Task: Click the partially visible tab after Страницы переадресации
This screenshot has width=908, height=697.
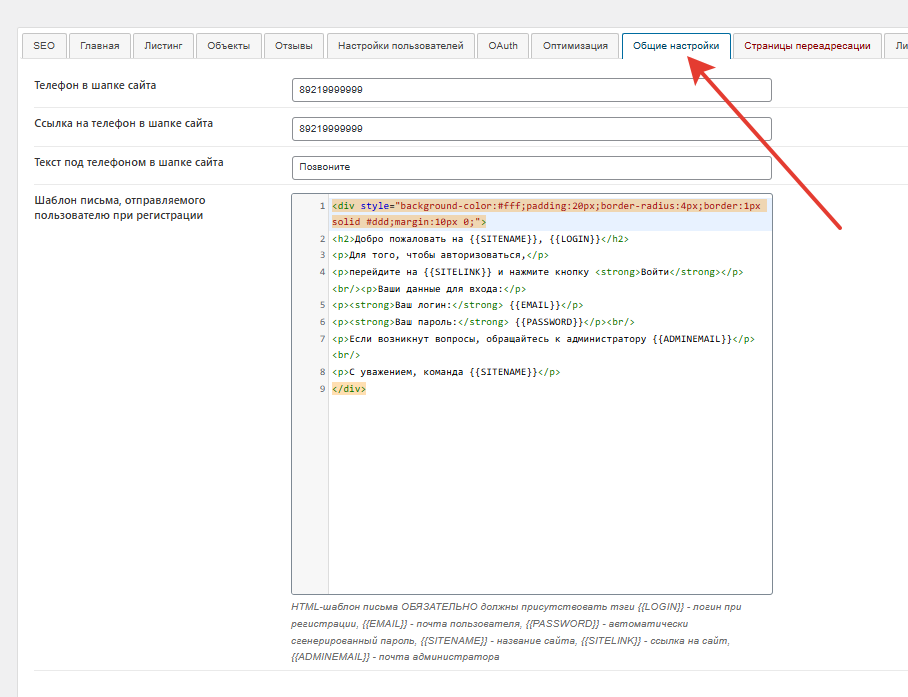Action: point(896,46)
